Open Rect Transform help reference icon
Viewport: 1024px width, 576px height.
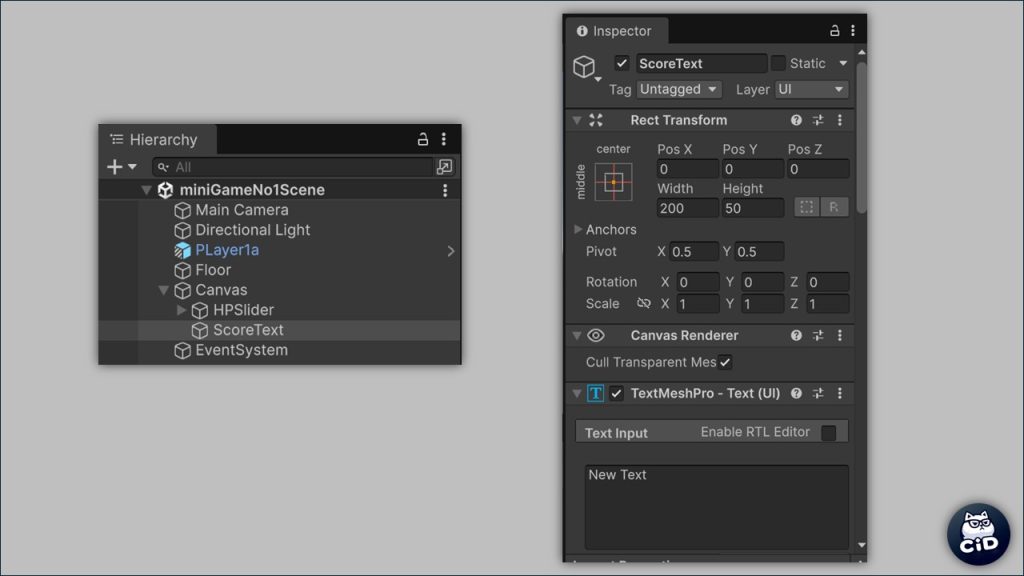(796, 120)
